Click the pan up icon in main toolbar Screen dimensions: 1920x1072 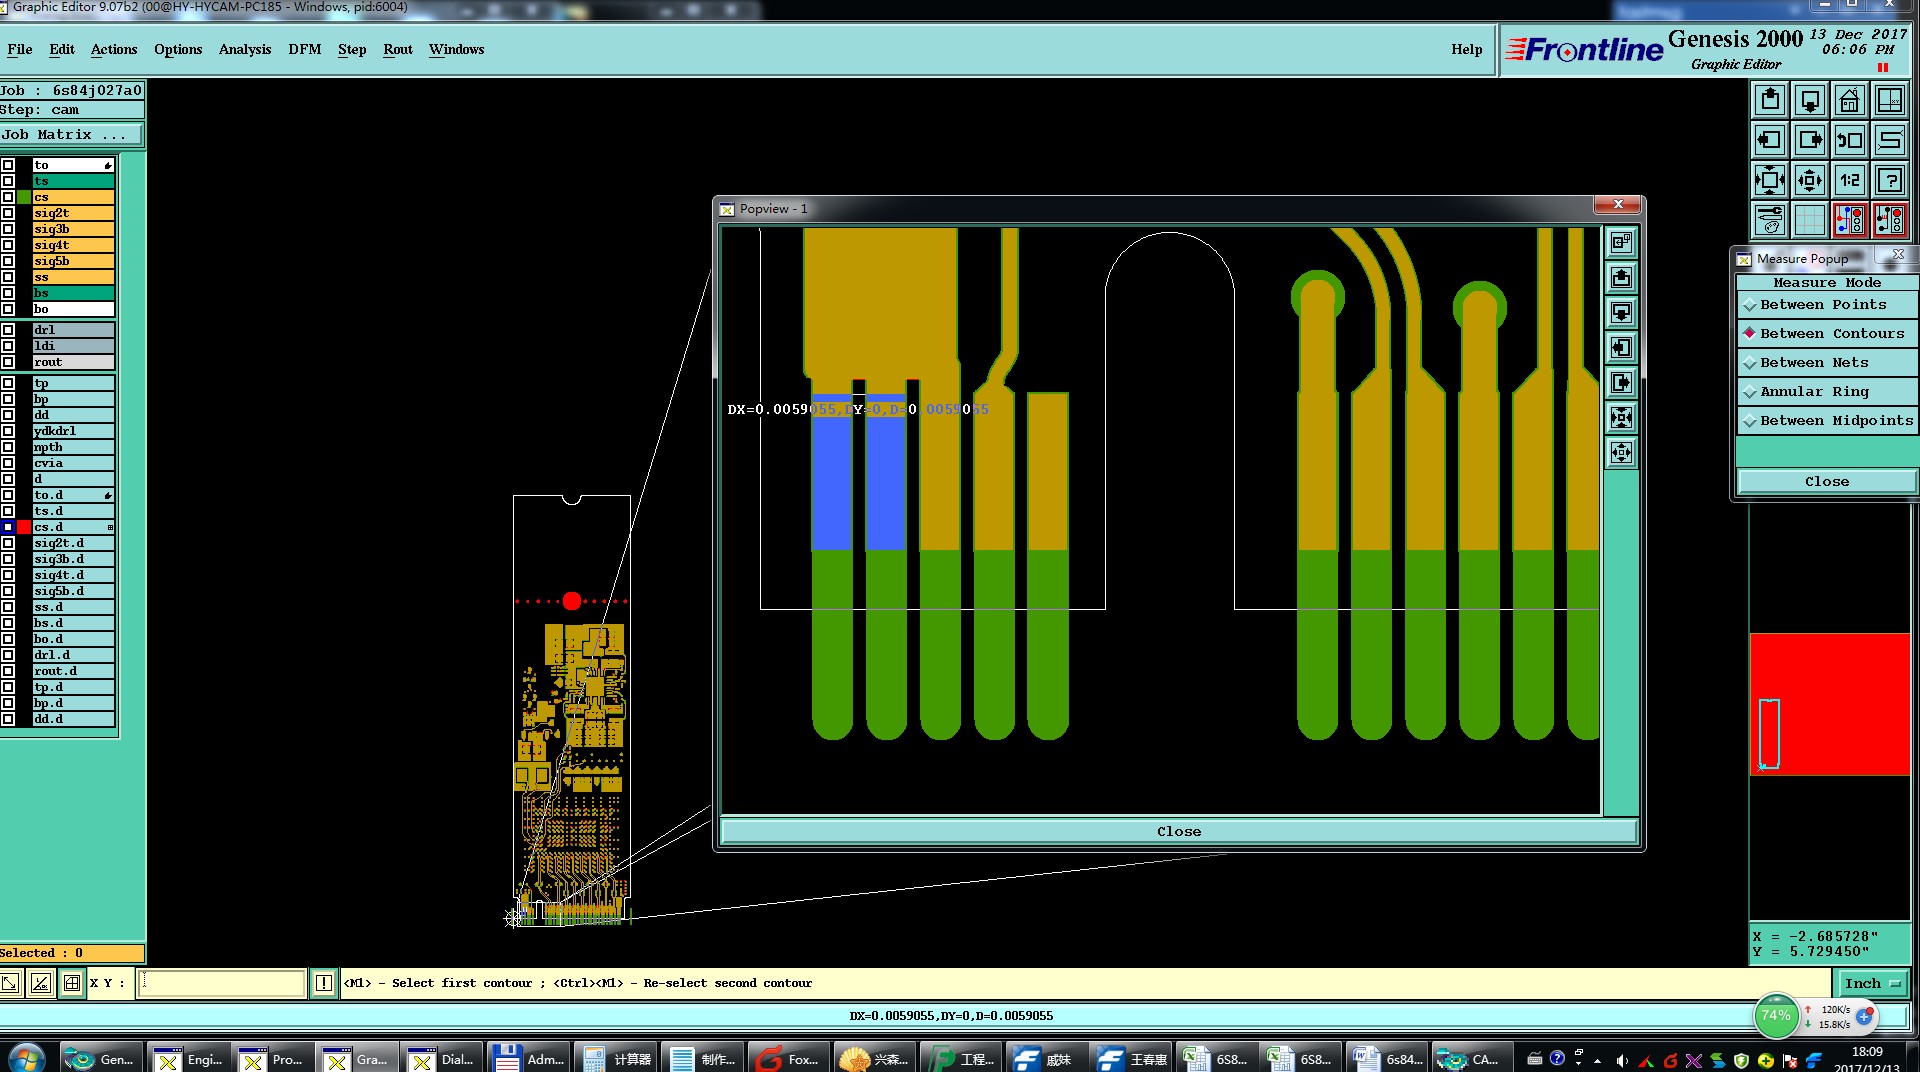pyautogui.click(x=1770, y=100)
